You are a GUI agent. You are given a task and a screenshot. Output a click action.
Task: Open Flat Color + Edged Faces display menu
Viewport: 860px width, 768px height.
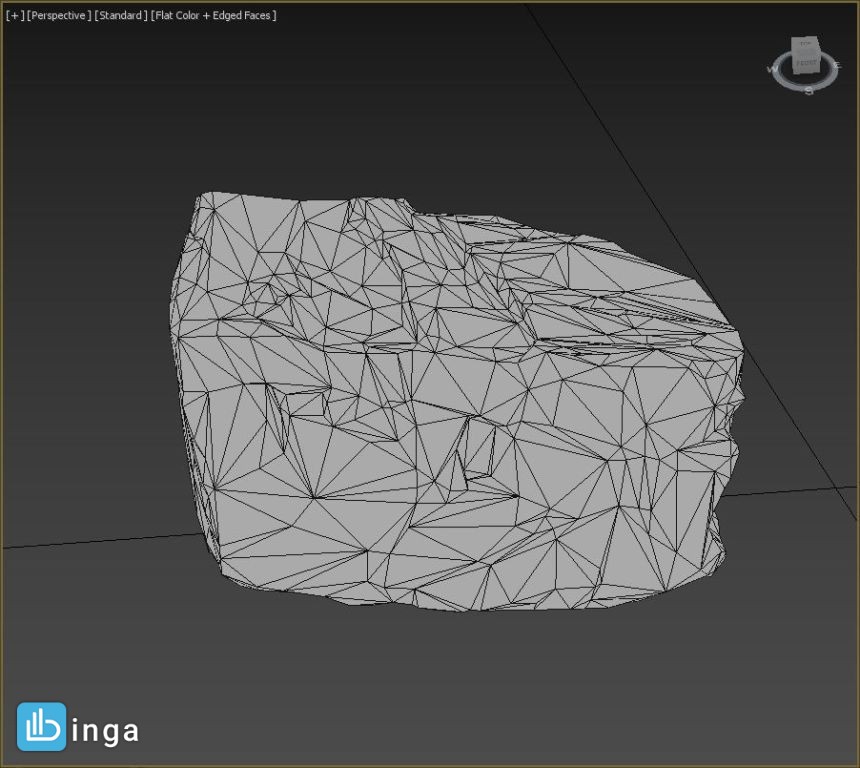[x=213, y=15]
